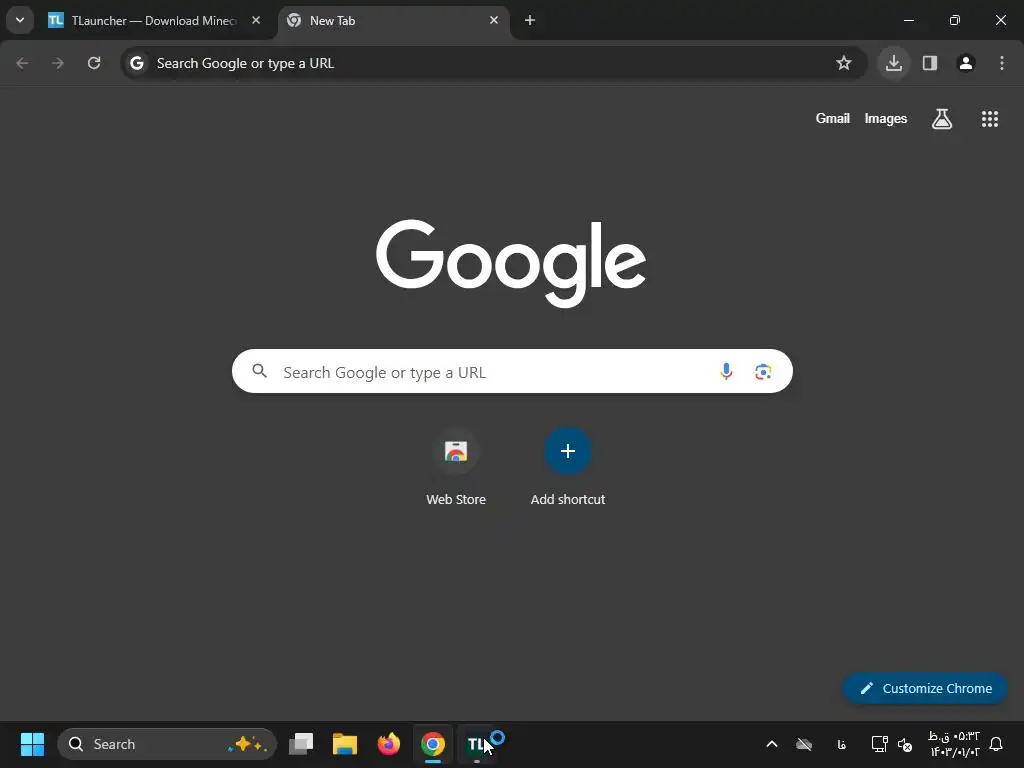Open Search Labs flask icon

coord(942,119)
